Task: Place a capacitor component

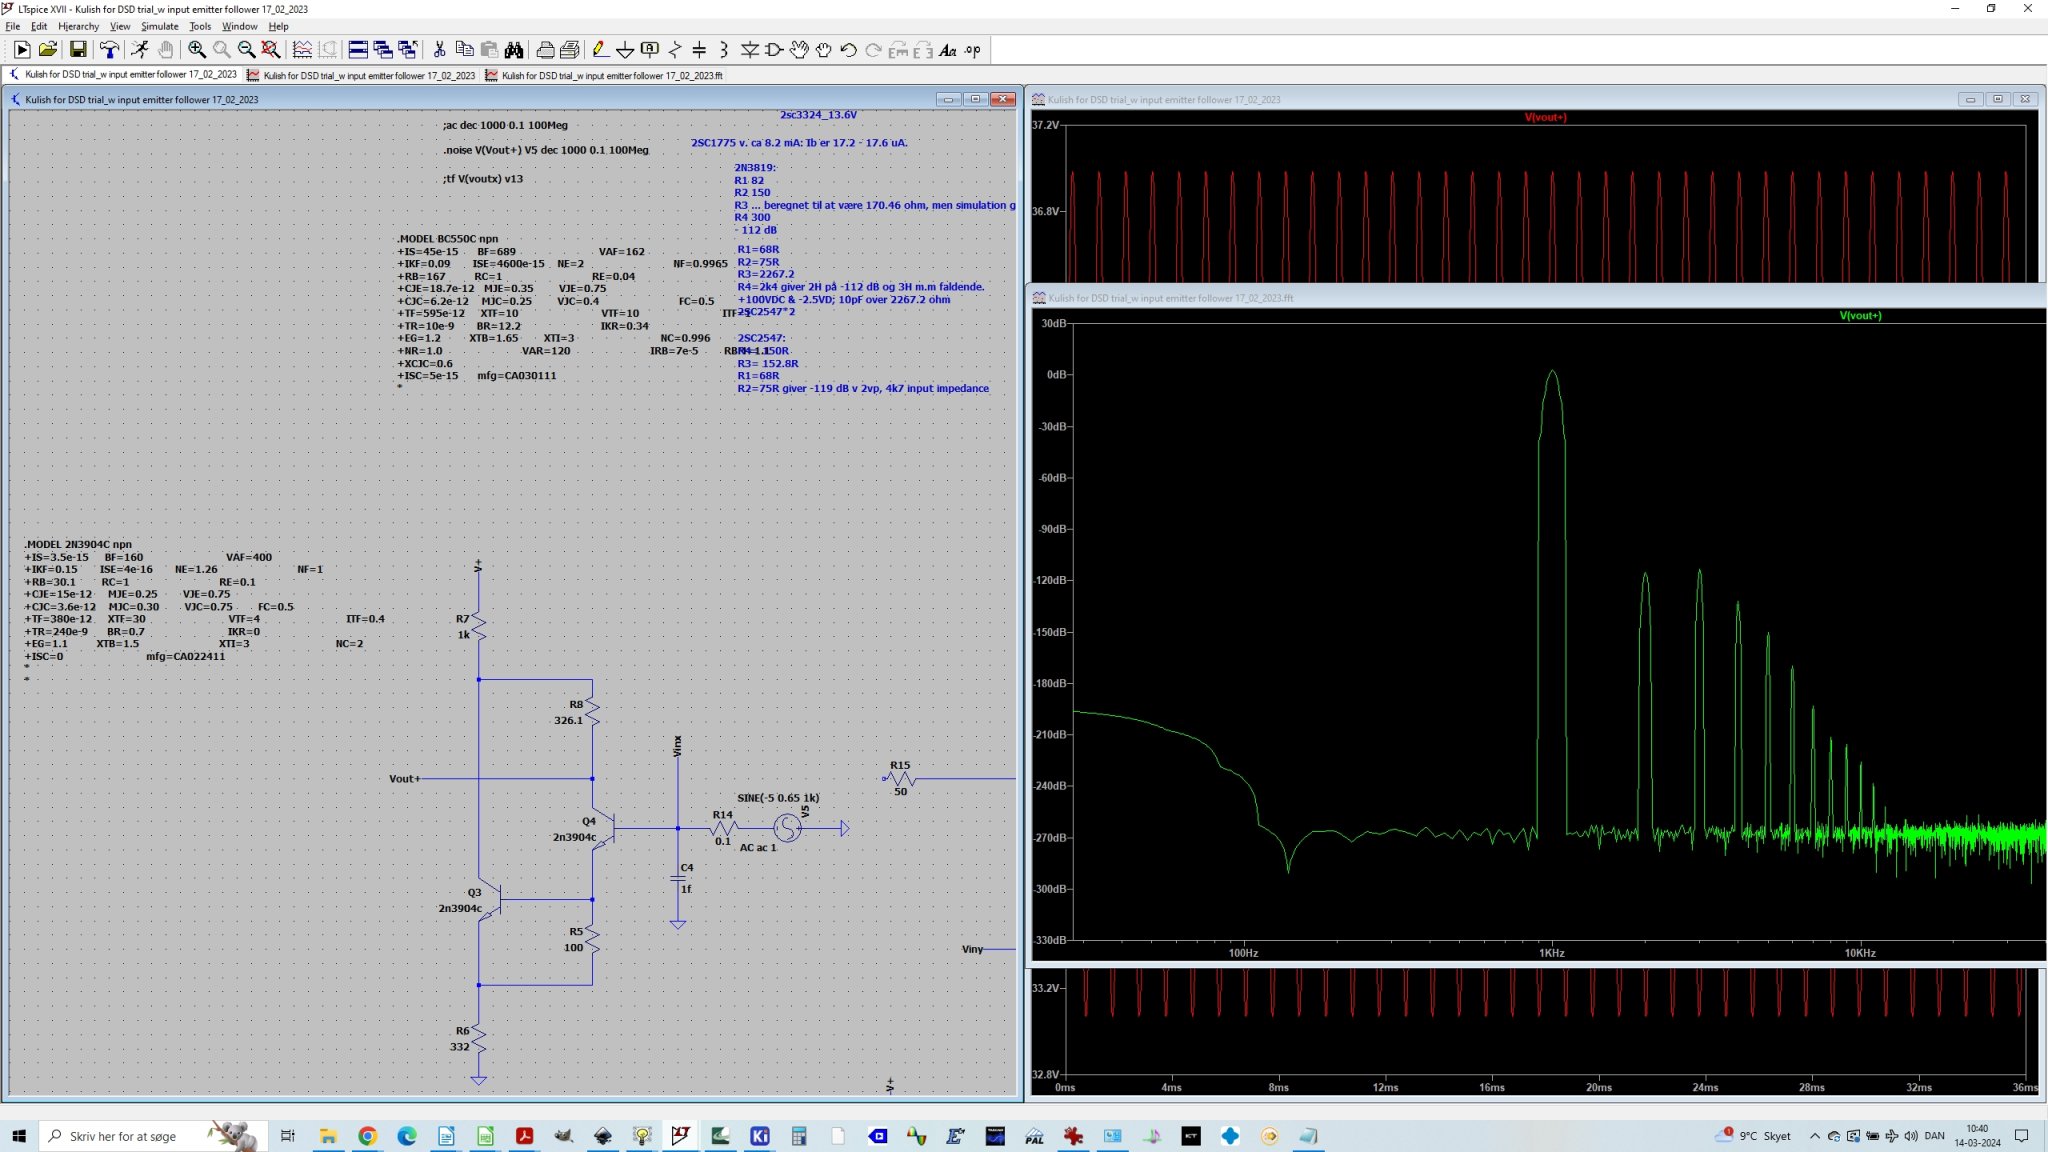Action: (x=700, y=50)
